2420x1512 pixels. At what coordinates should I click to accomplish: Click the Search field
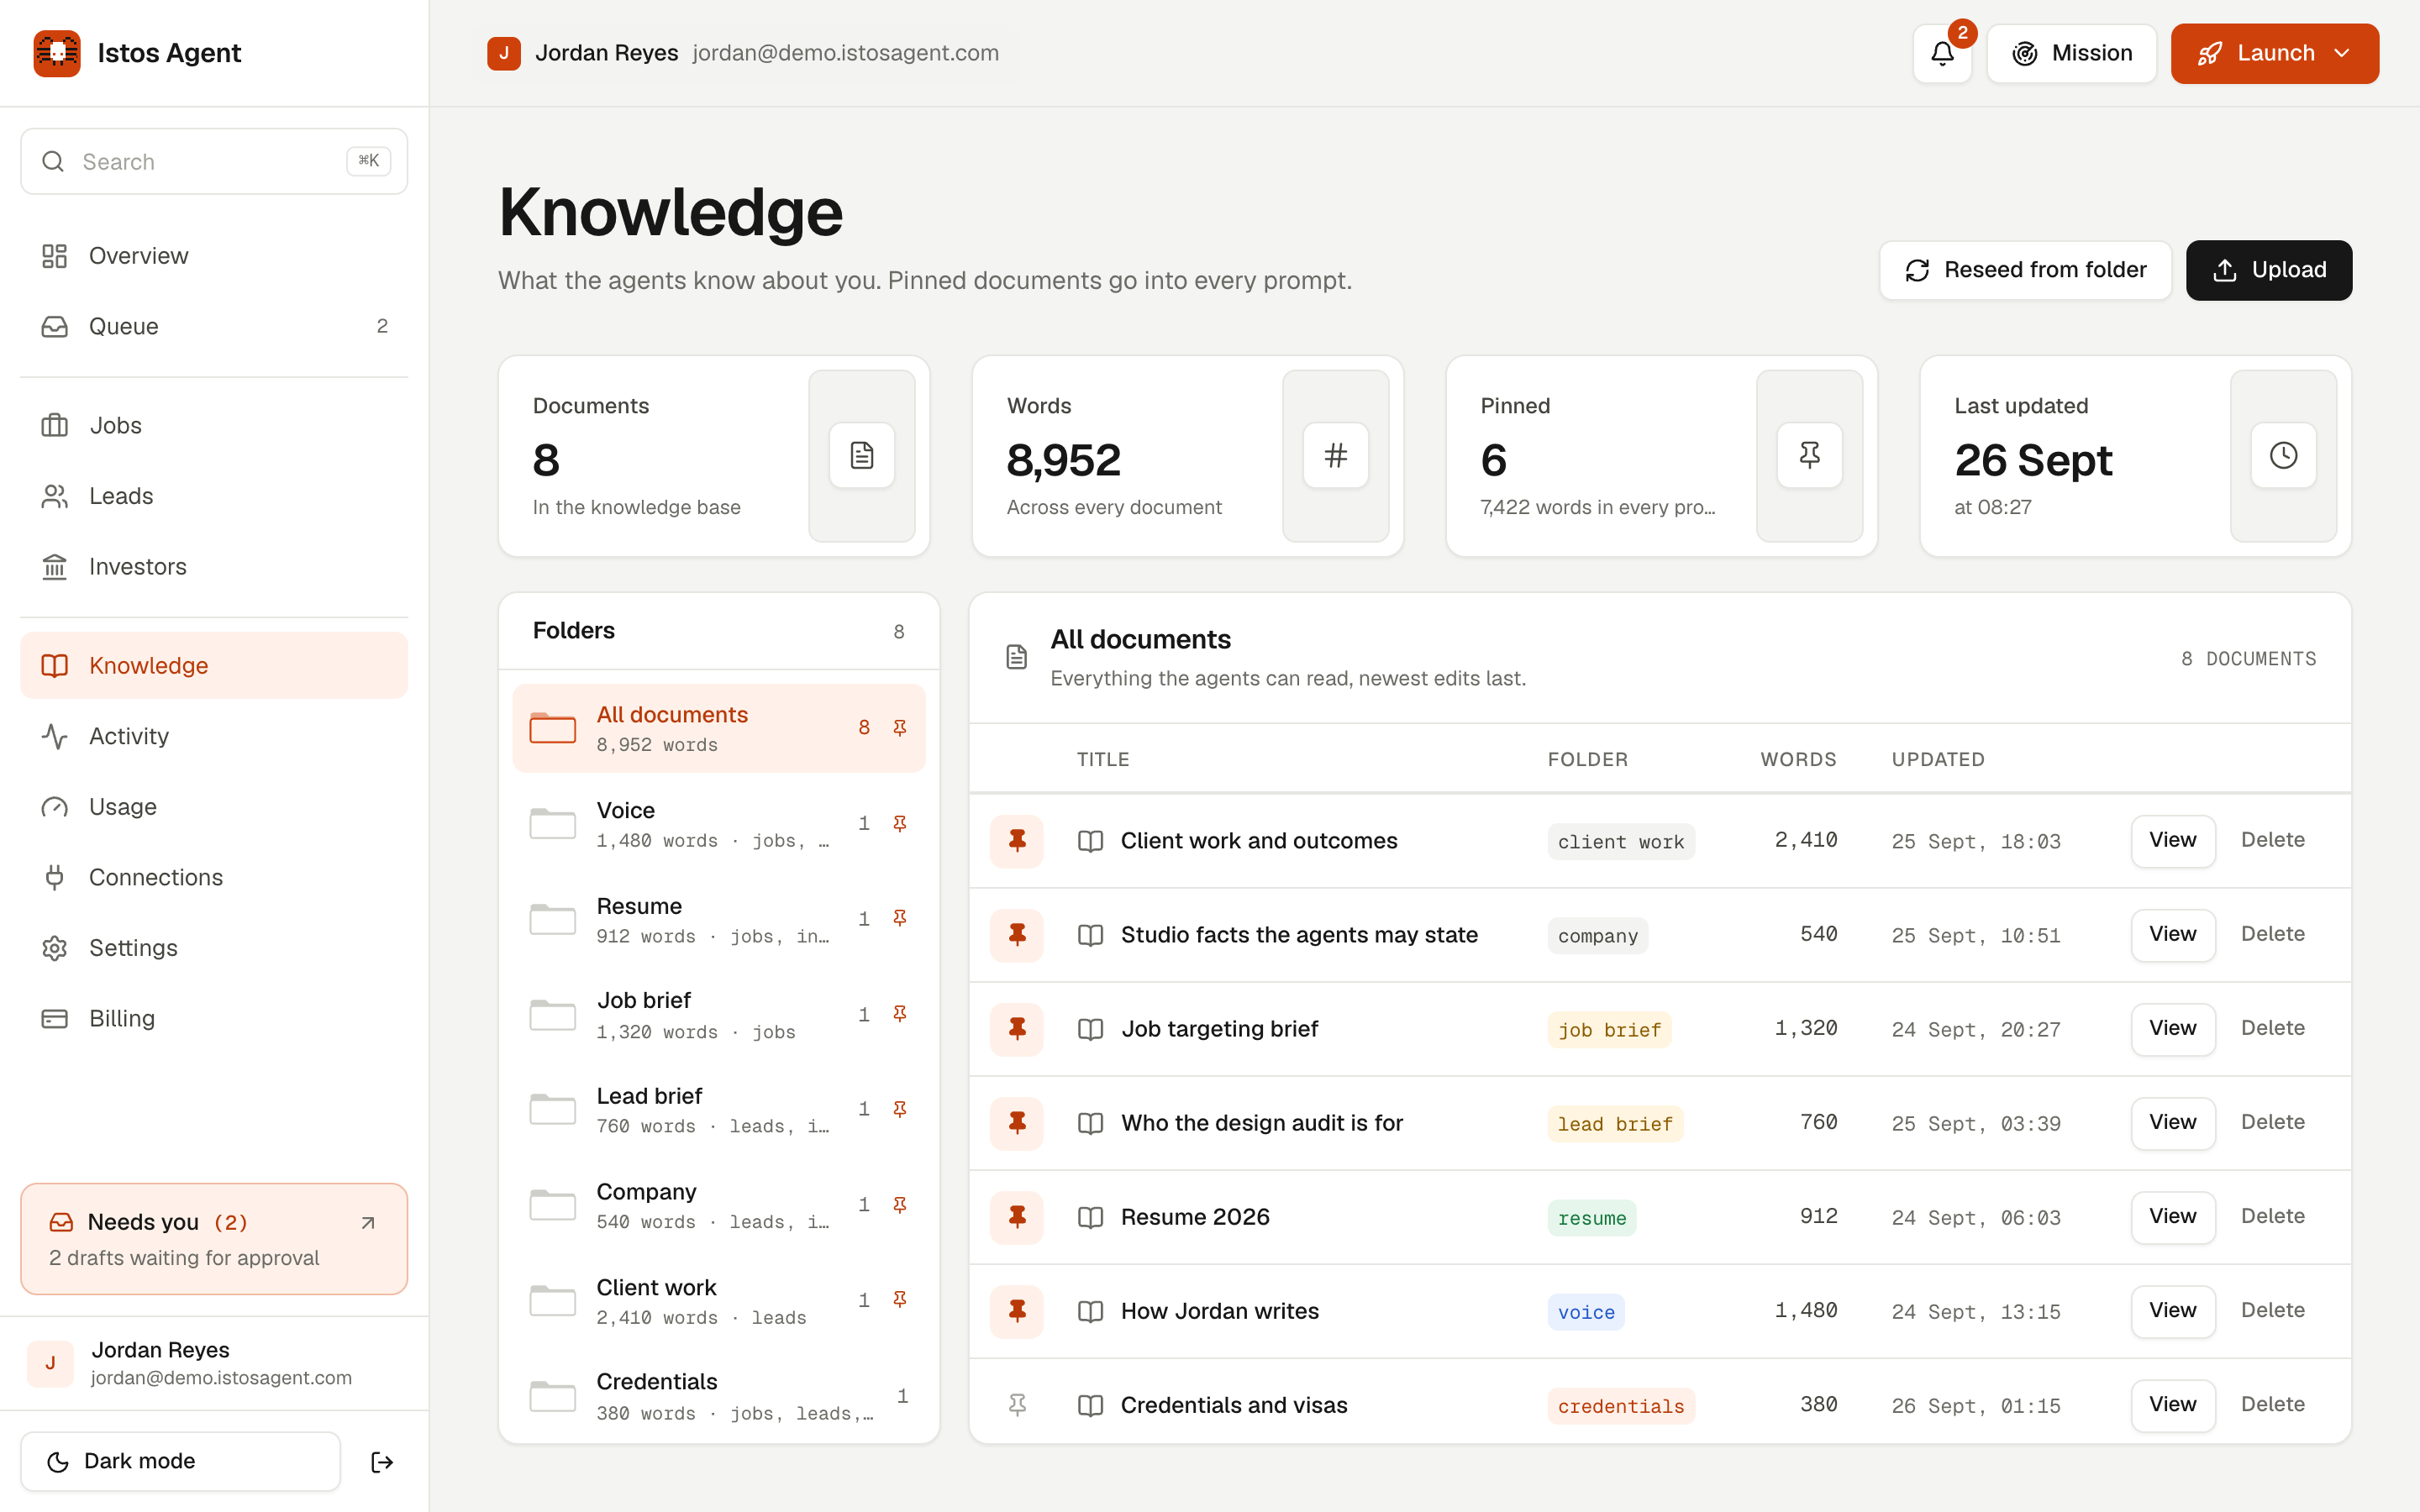point(214,161)
